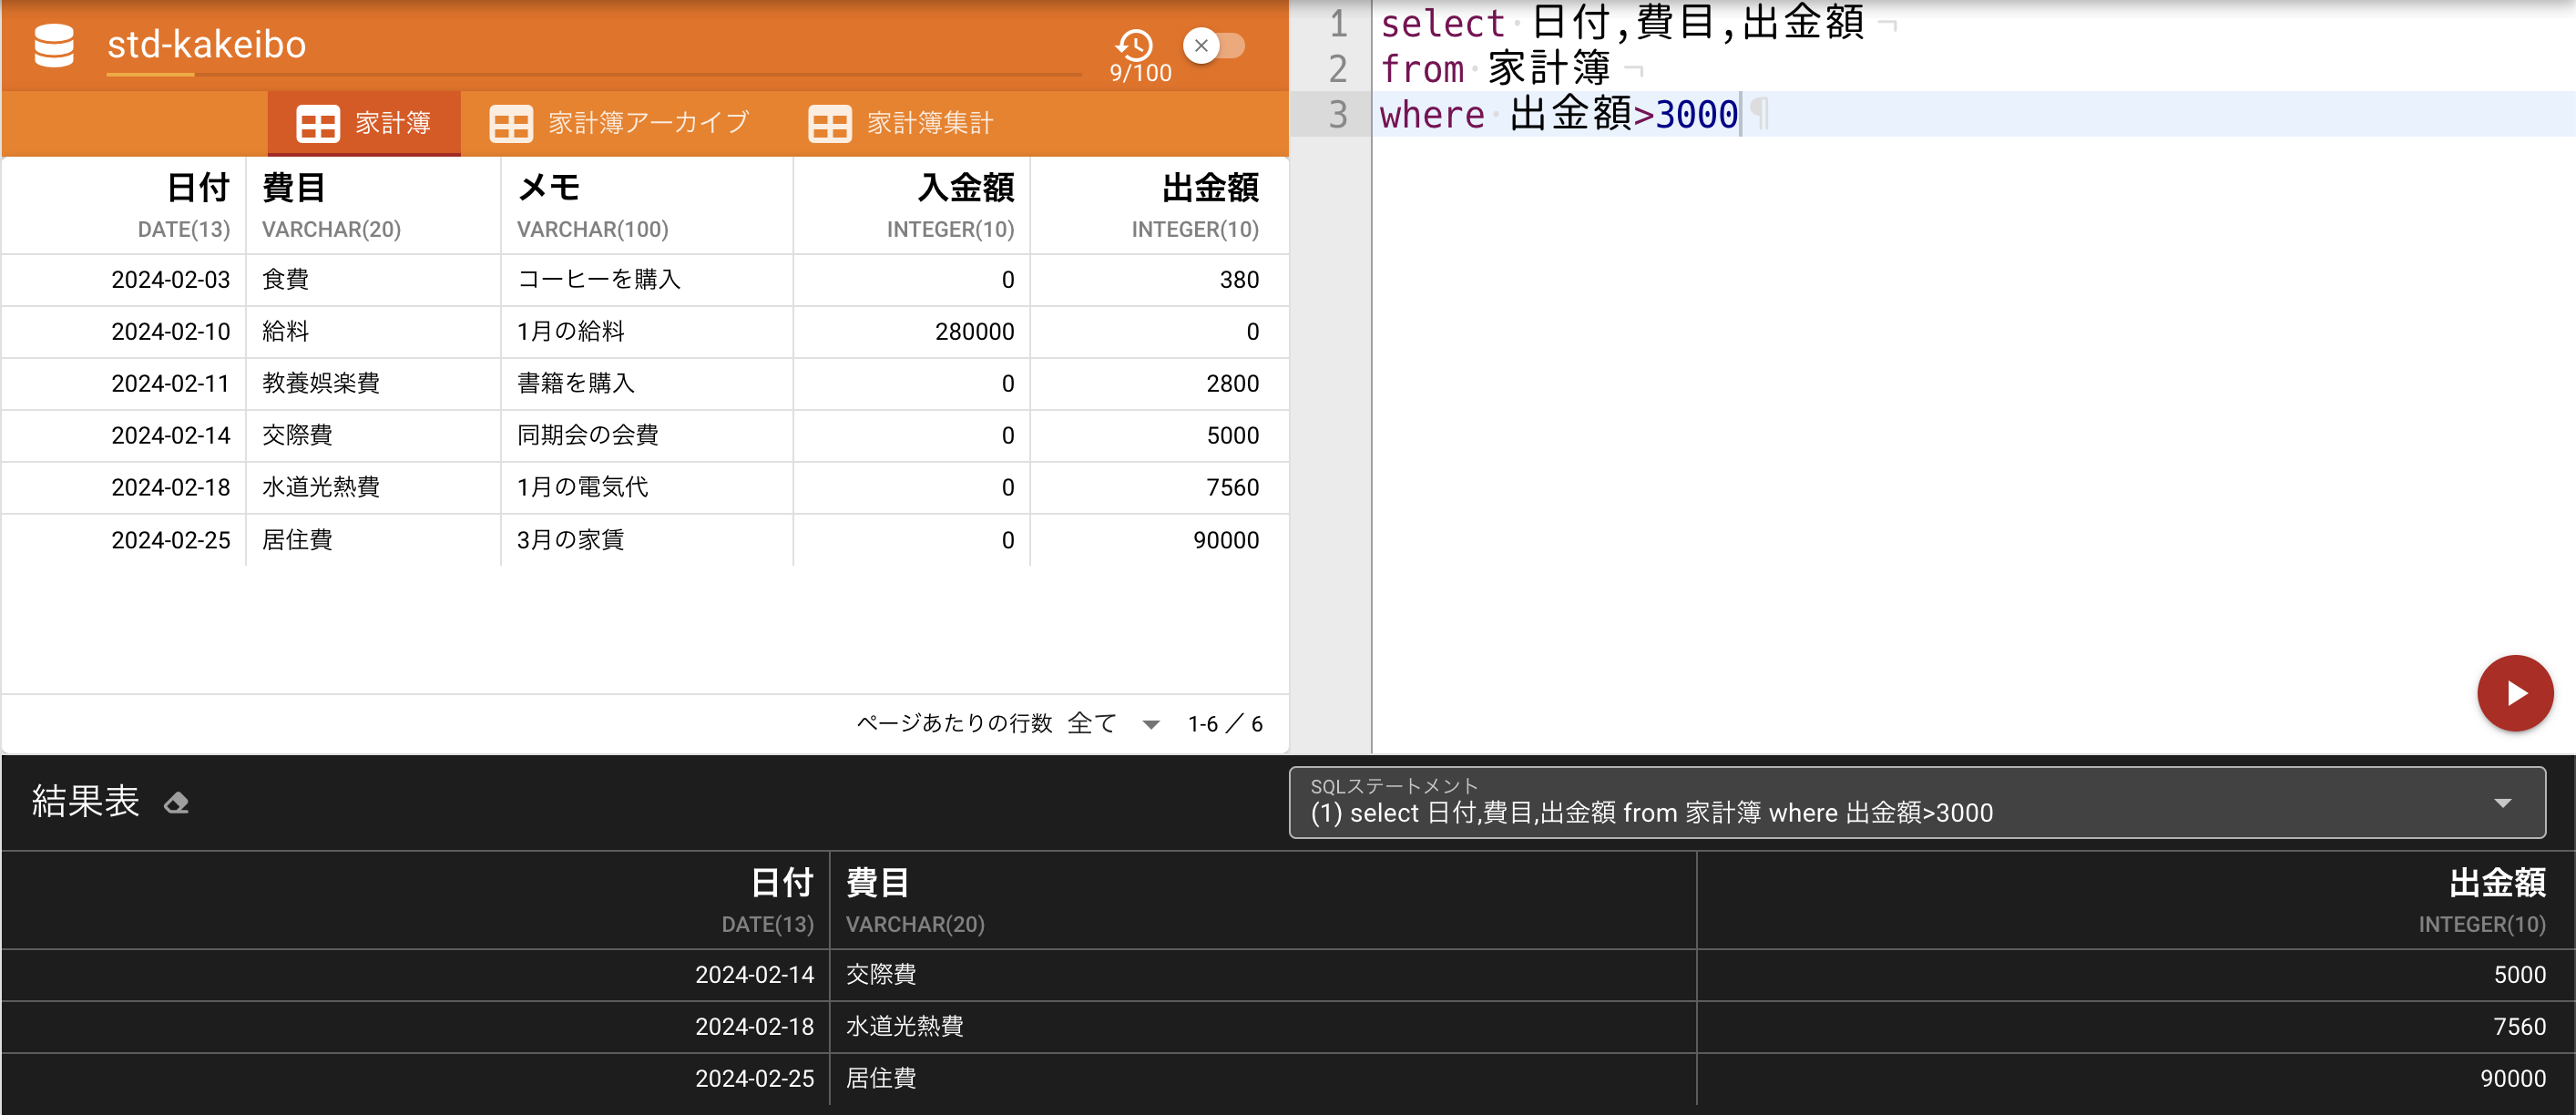Select the 居住費 row in the results table
Viewport: 2576px width, 1115px height.
point(880,1078)
